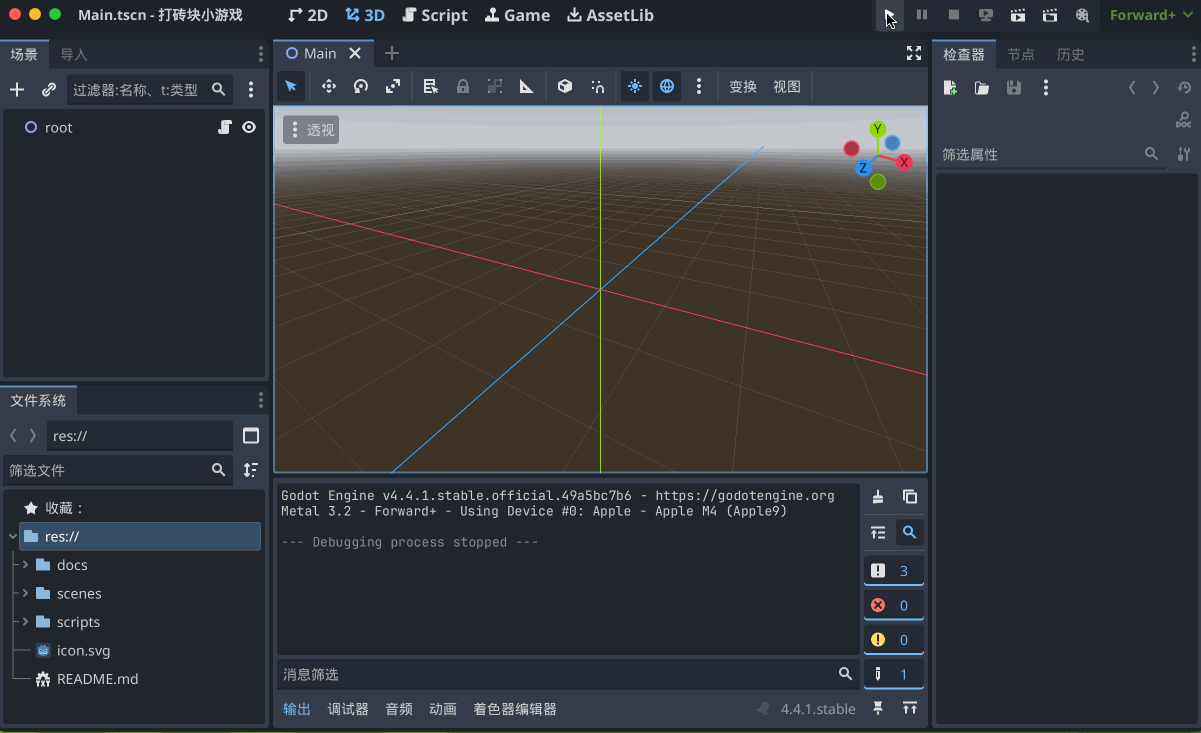
Task: Open the list selectable nodes tool
Action: point(431,87)
